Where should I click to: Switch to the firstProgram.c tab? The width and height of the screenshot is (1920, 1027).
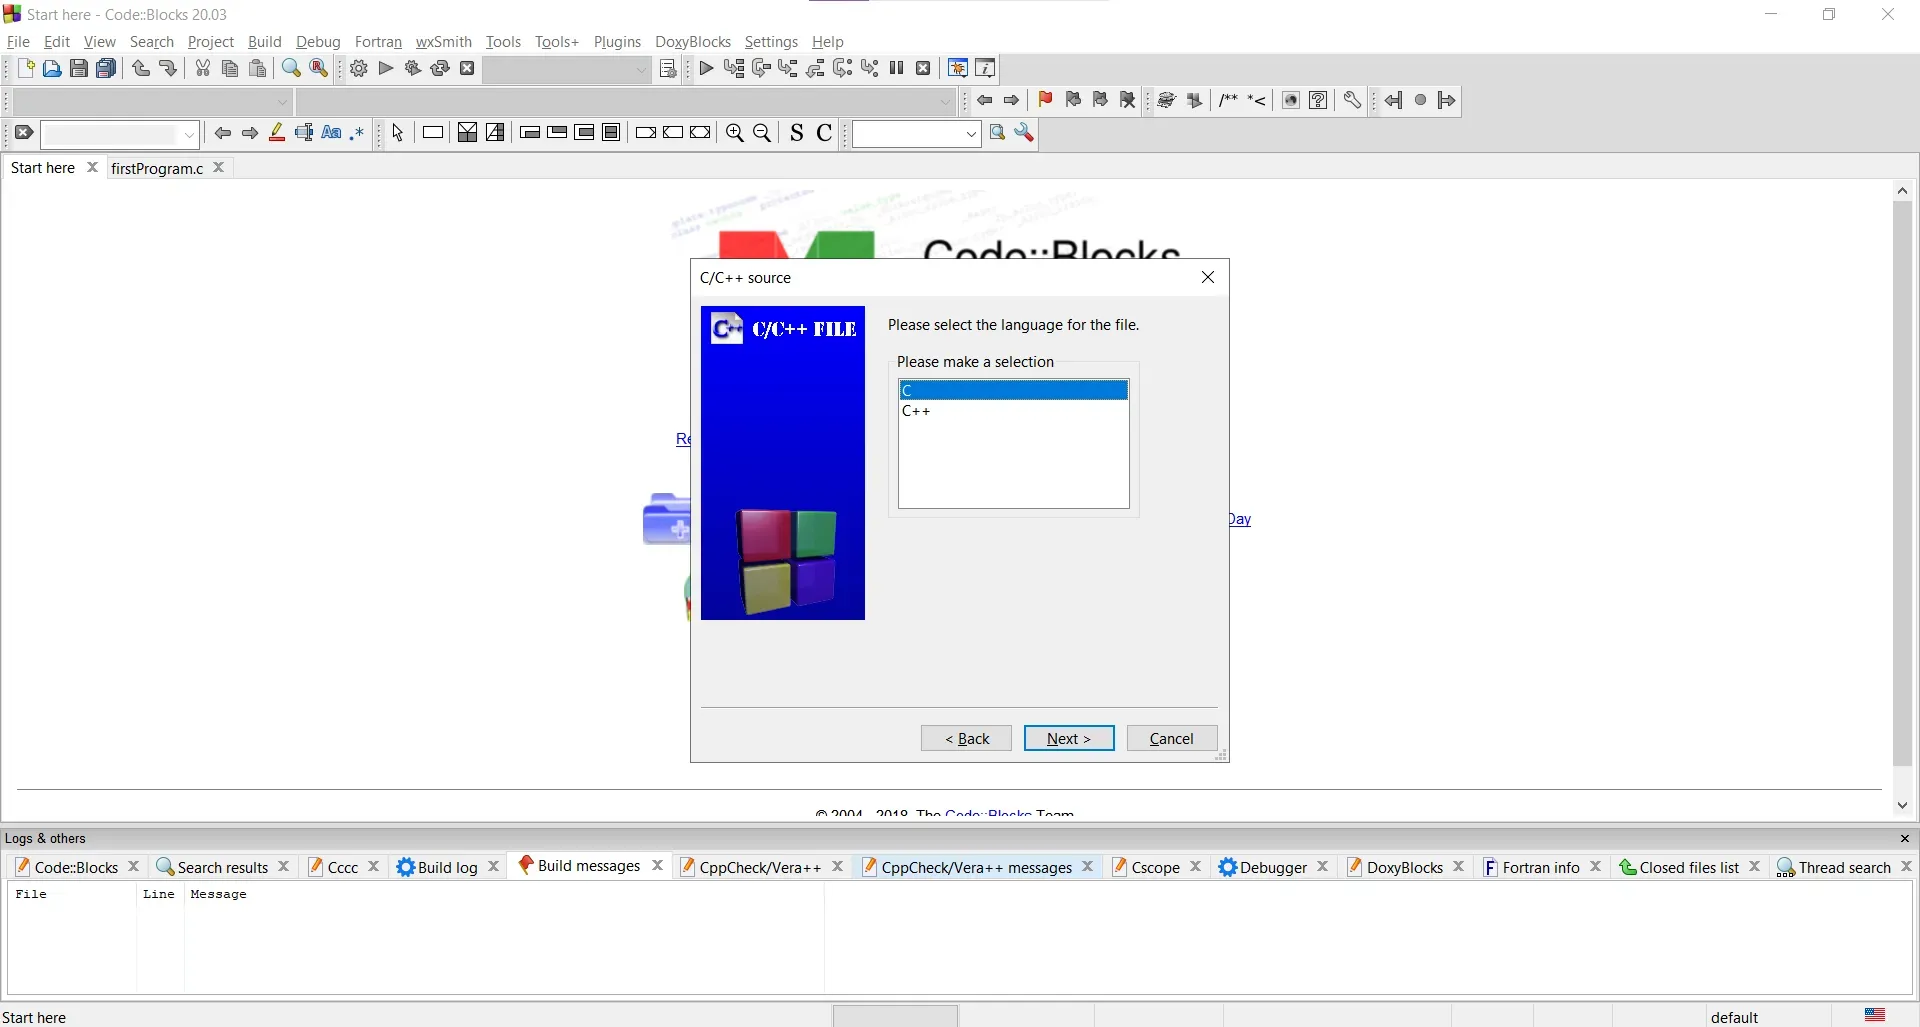[157, 168]
